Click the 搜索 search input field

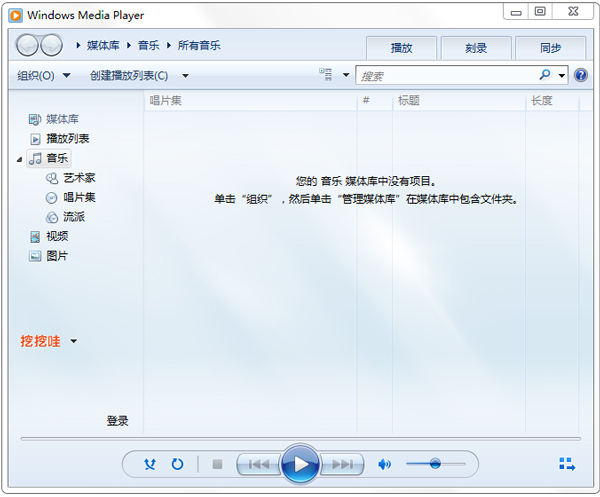[447, 75]
